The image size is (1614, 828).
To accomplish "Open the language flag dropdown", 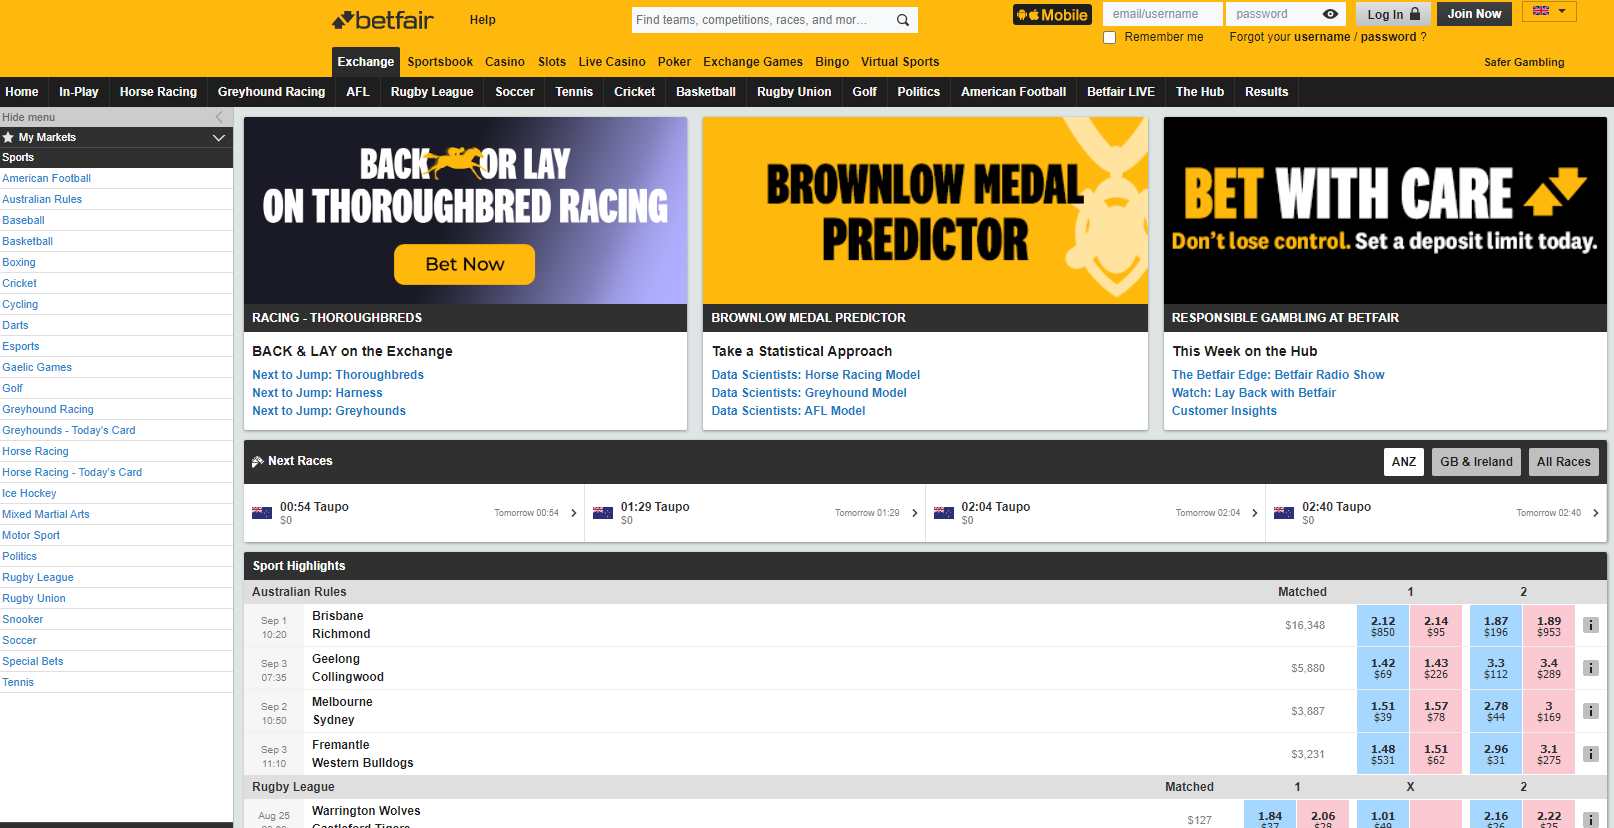I will (x=1549, y=11).
